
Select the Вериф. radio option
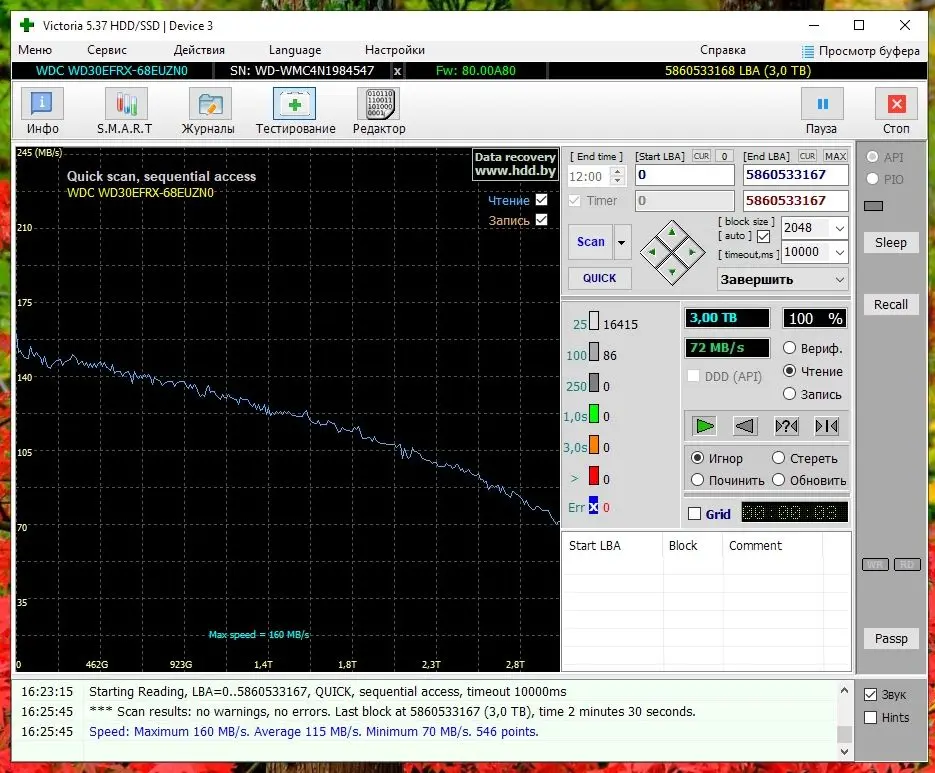point(789,349)
